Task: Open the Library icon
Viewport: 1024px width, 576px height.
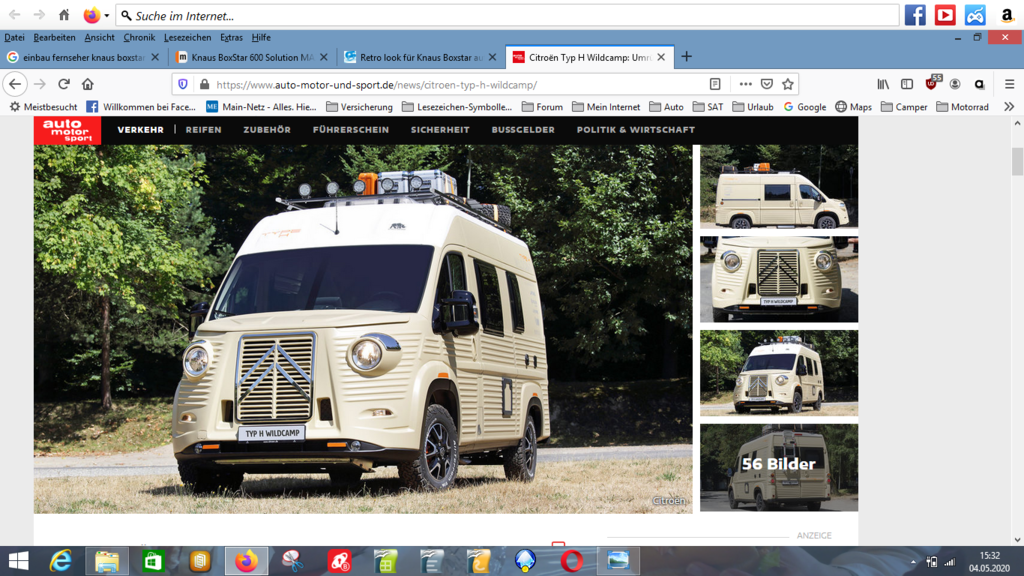Action: [883, 84]
